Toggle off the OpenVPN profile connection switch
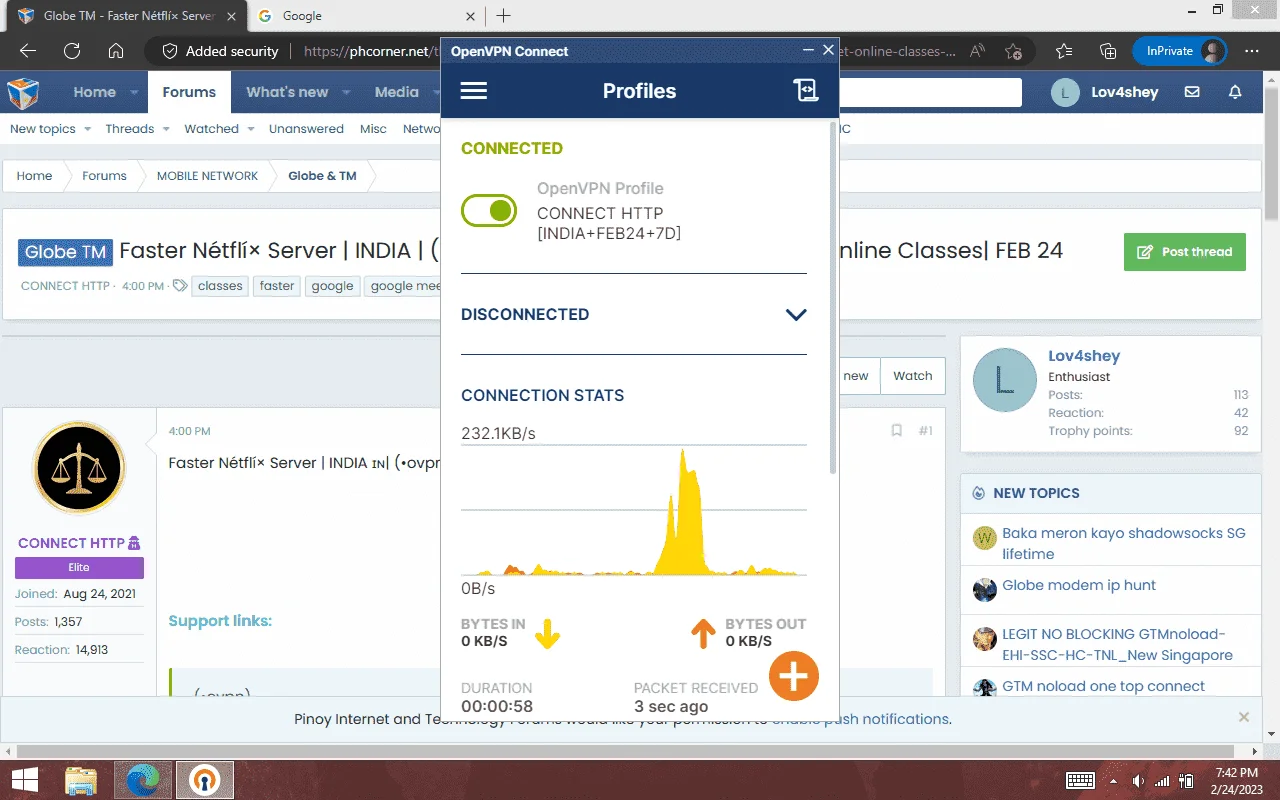The image size is (1280, 800). [489, 210]
